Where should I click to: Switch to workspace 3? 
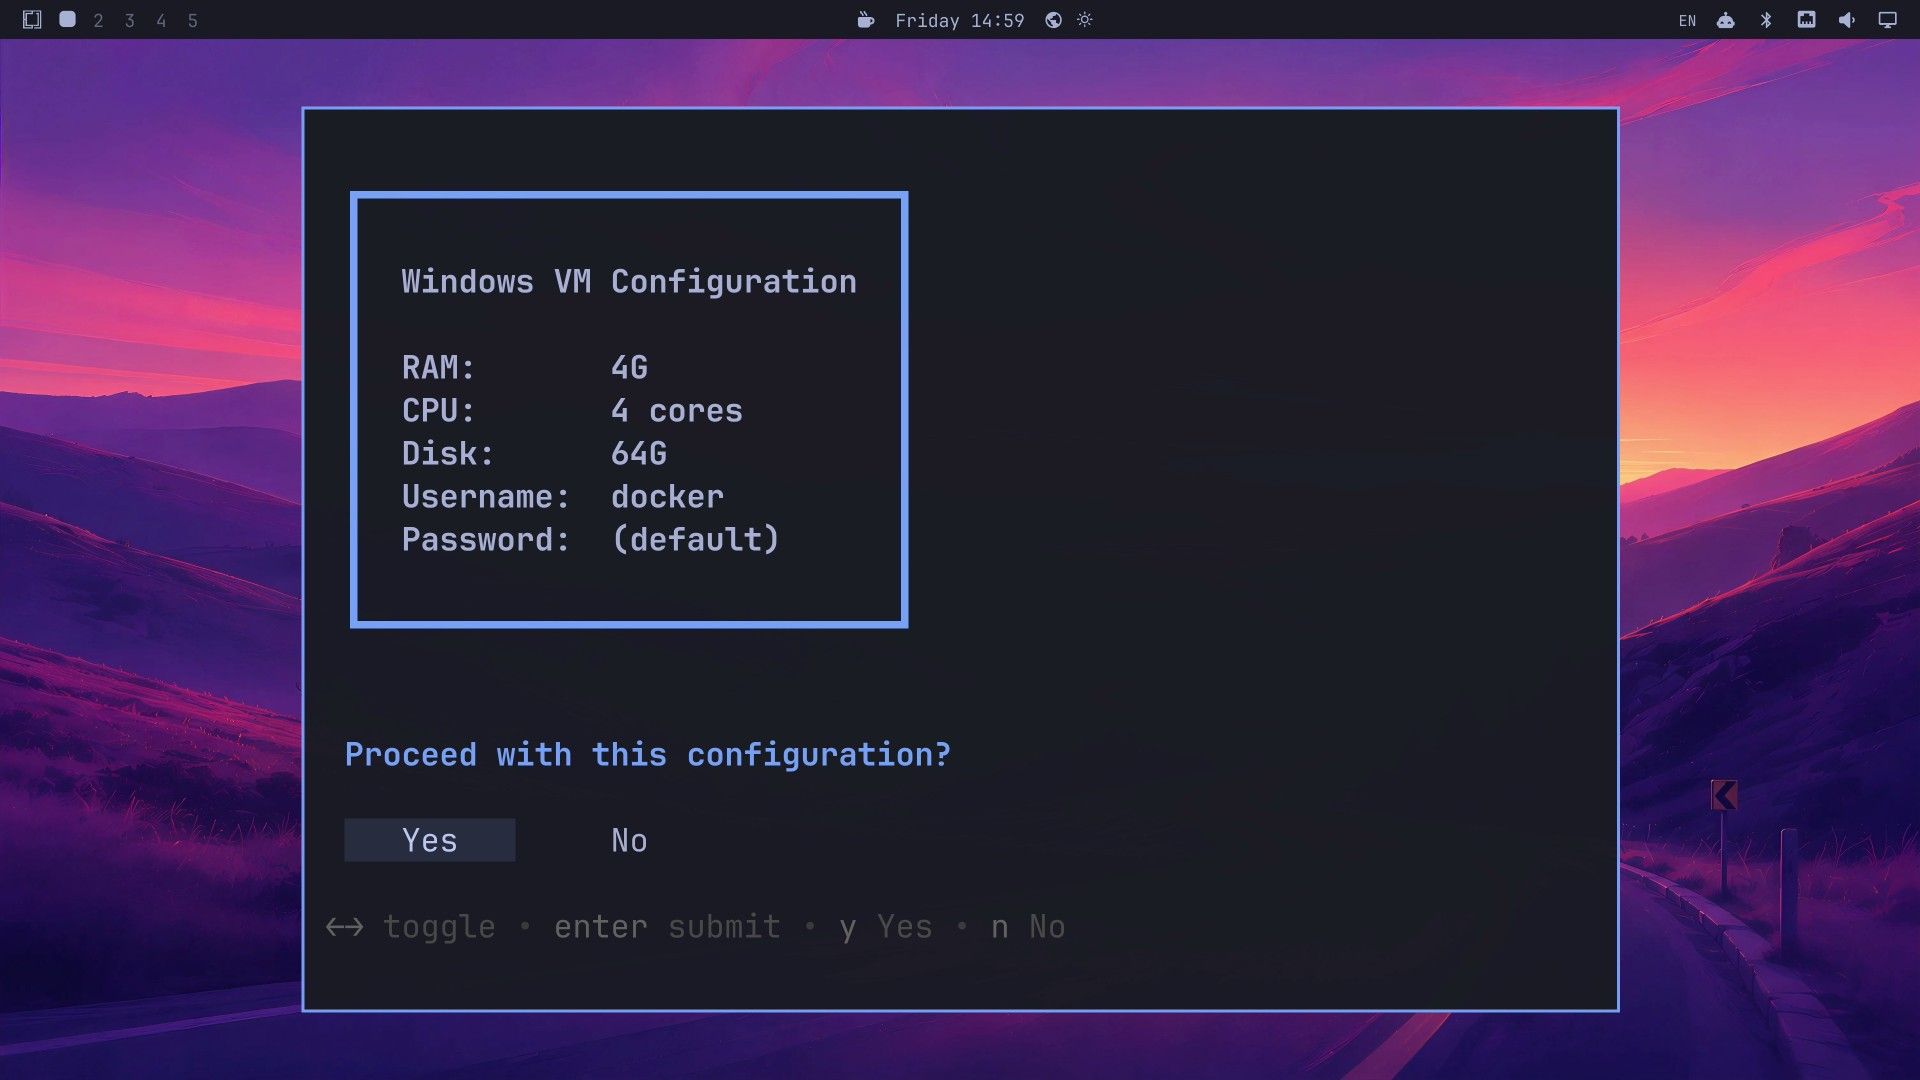coord(129,20)
